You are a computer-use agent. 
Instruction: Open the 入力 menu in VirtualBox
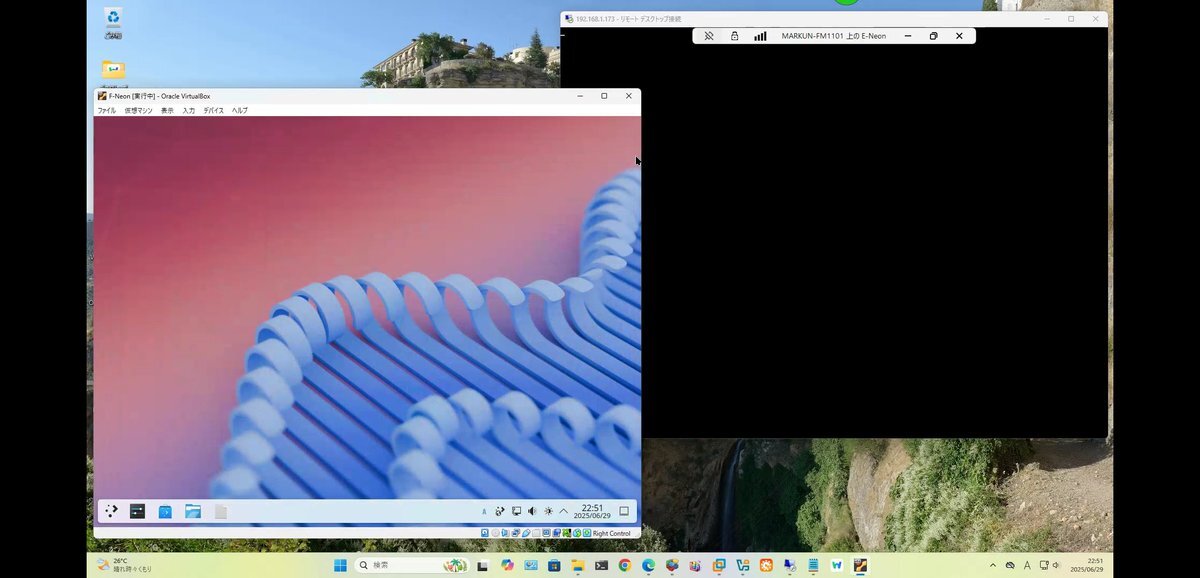click(x=189, y=110)
